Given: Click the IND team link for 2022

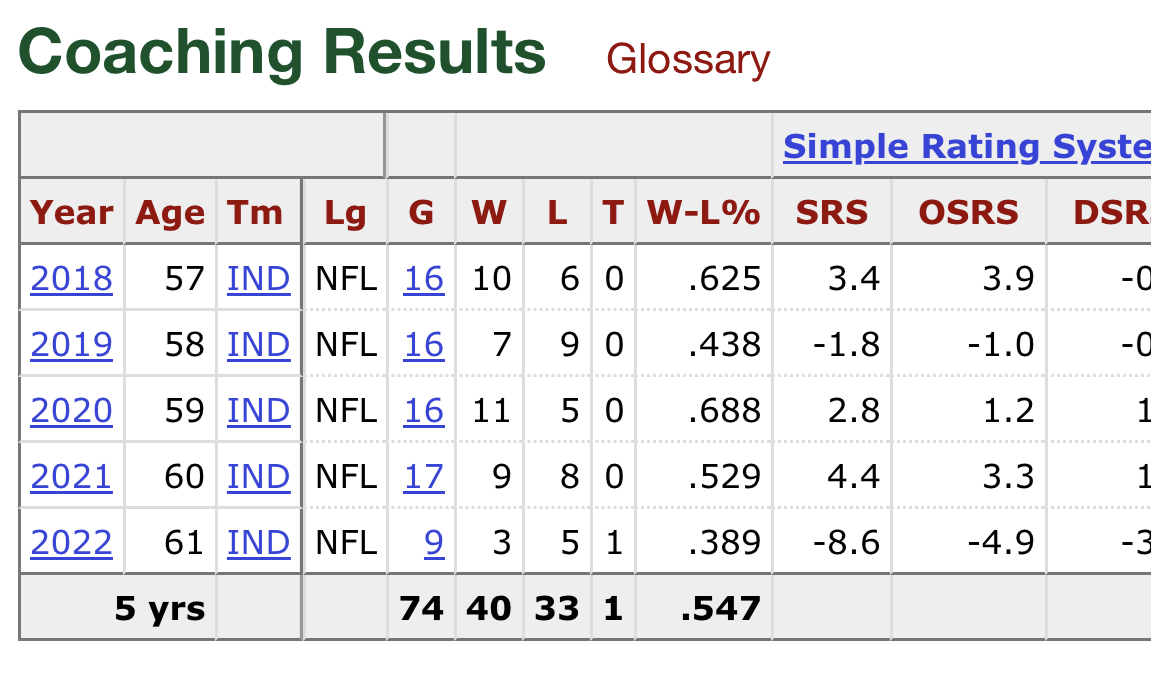Looking at the screenshot, I should tap(258, 542).
